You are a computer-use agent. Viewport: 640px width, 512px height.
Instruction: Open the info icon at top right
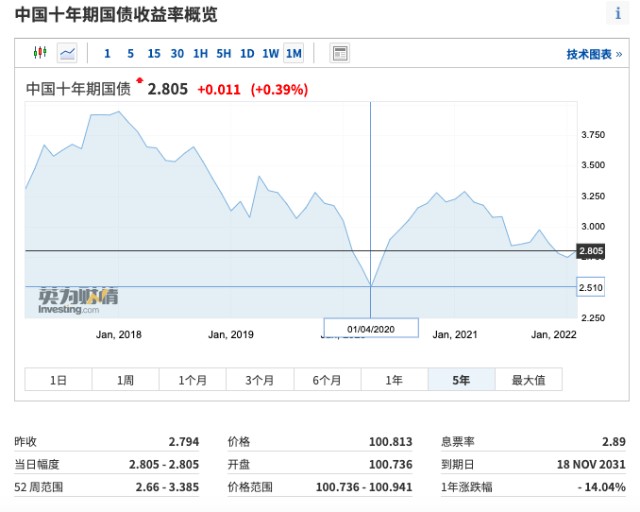(618, 13)
